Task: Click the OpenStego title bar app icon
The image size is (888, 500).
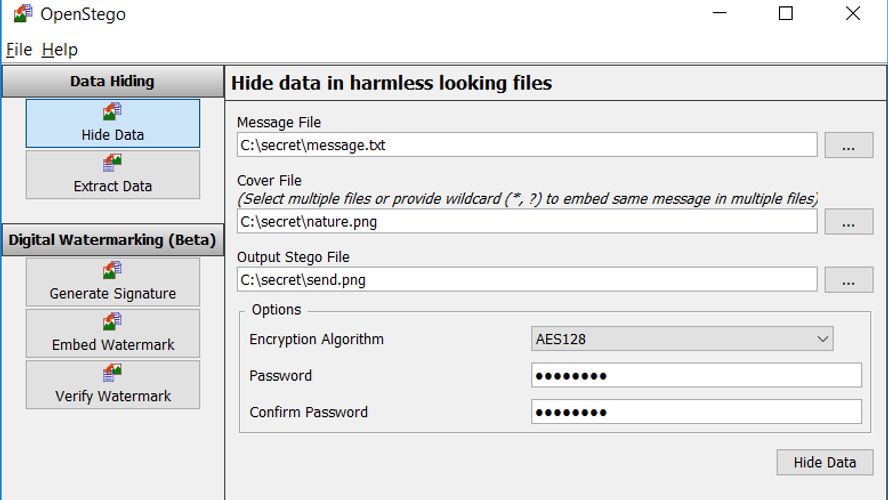Action: click(x=22, y=14)
